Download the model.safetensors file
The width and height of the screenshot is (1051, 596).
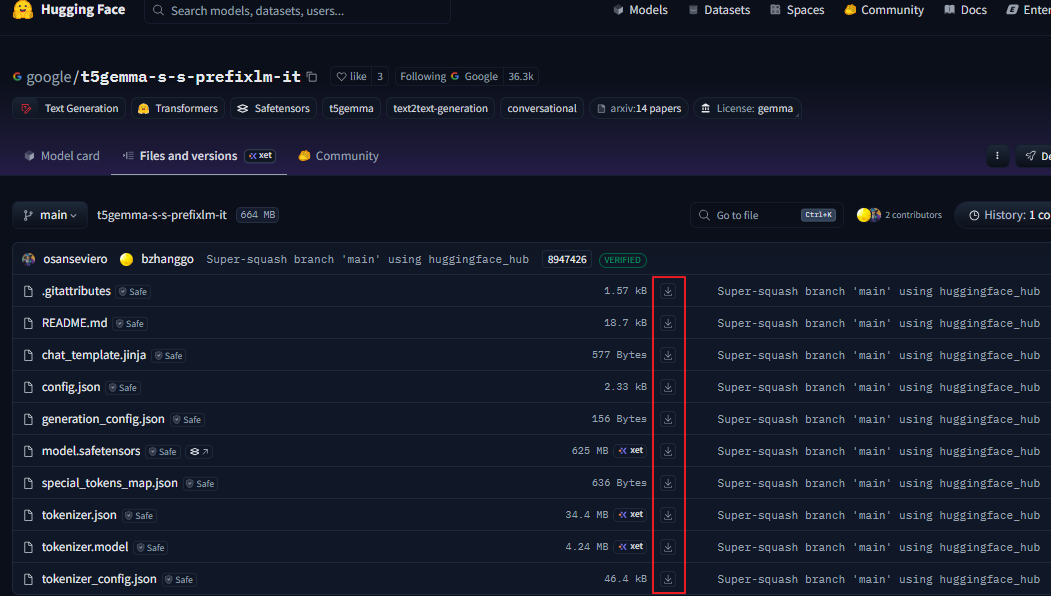(668, 451)
